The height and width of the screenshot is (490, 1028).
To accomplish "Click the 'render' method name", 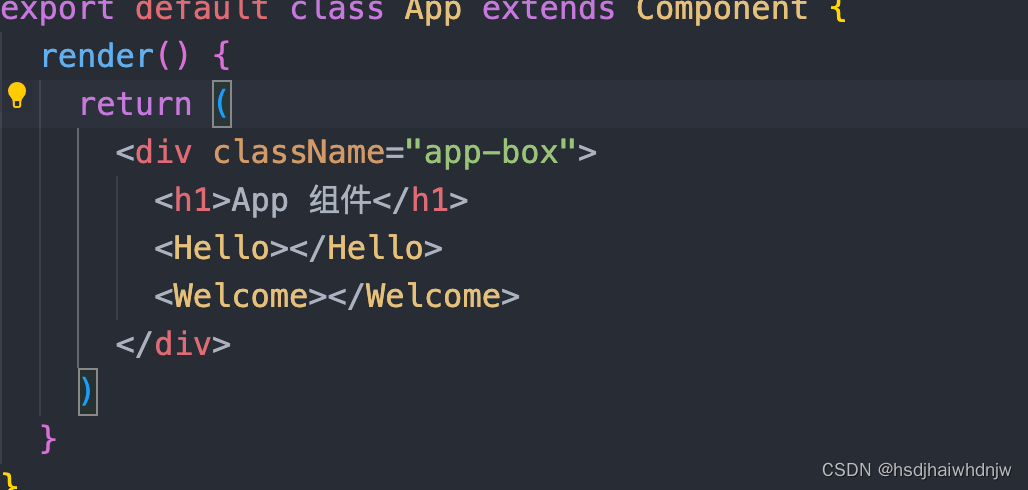I will pos(97,56).
